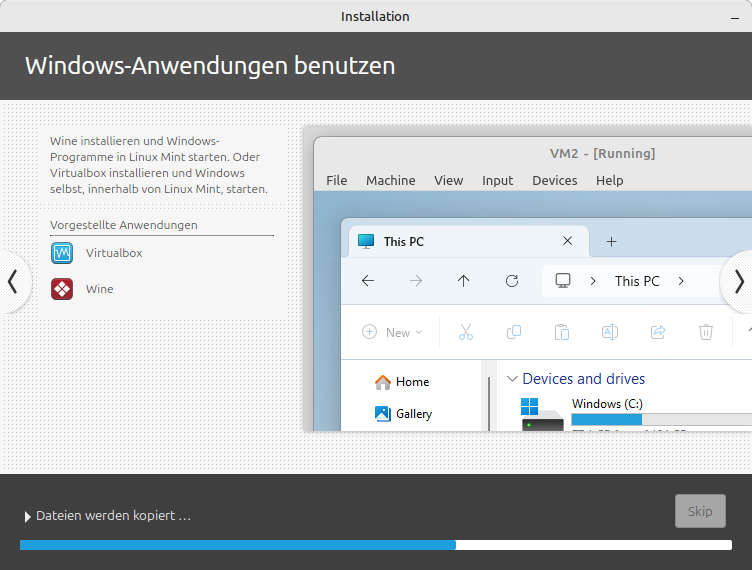The width and height of the screenshot is (752, 570).
Task: Click the Paste clipboard icon
Action: 562,332
